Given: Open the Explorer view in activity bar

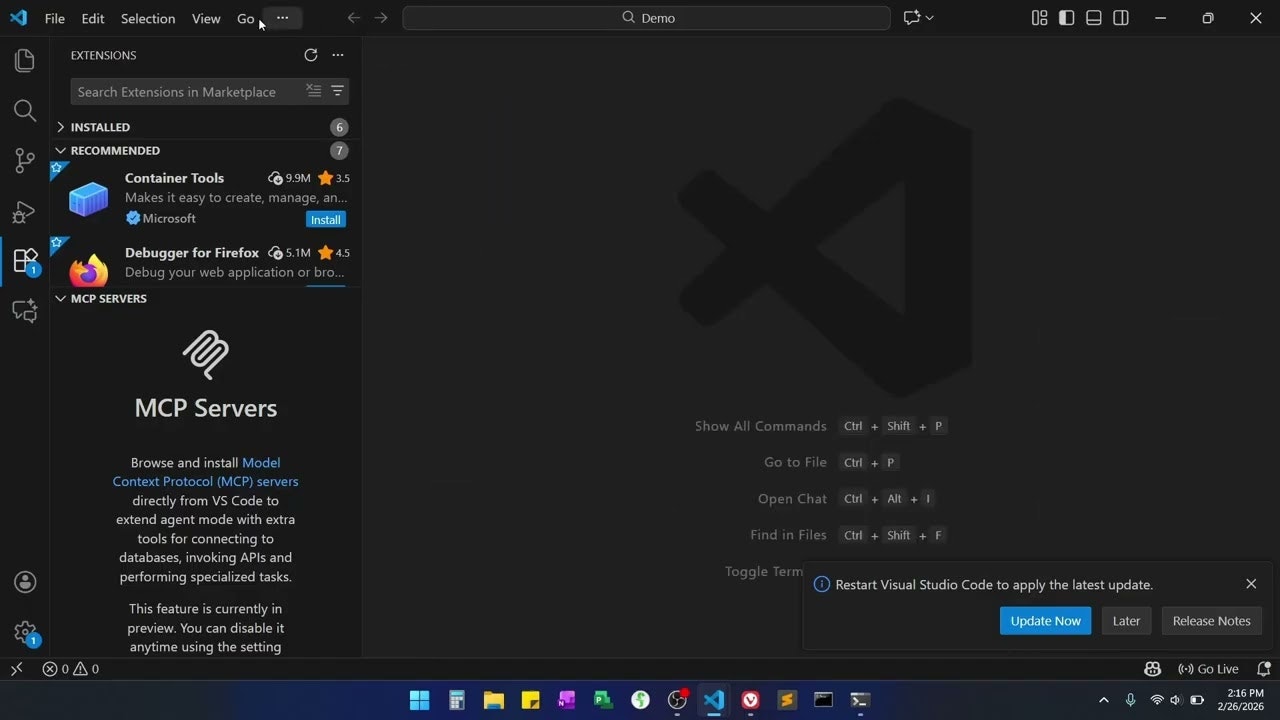Looking at the screenshot, I should coord(25,61).
